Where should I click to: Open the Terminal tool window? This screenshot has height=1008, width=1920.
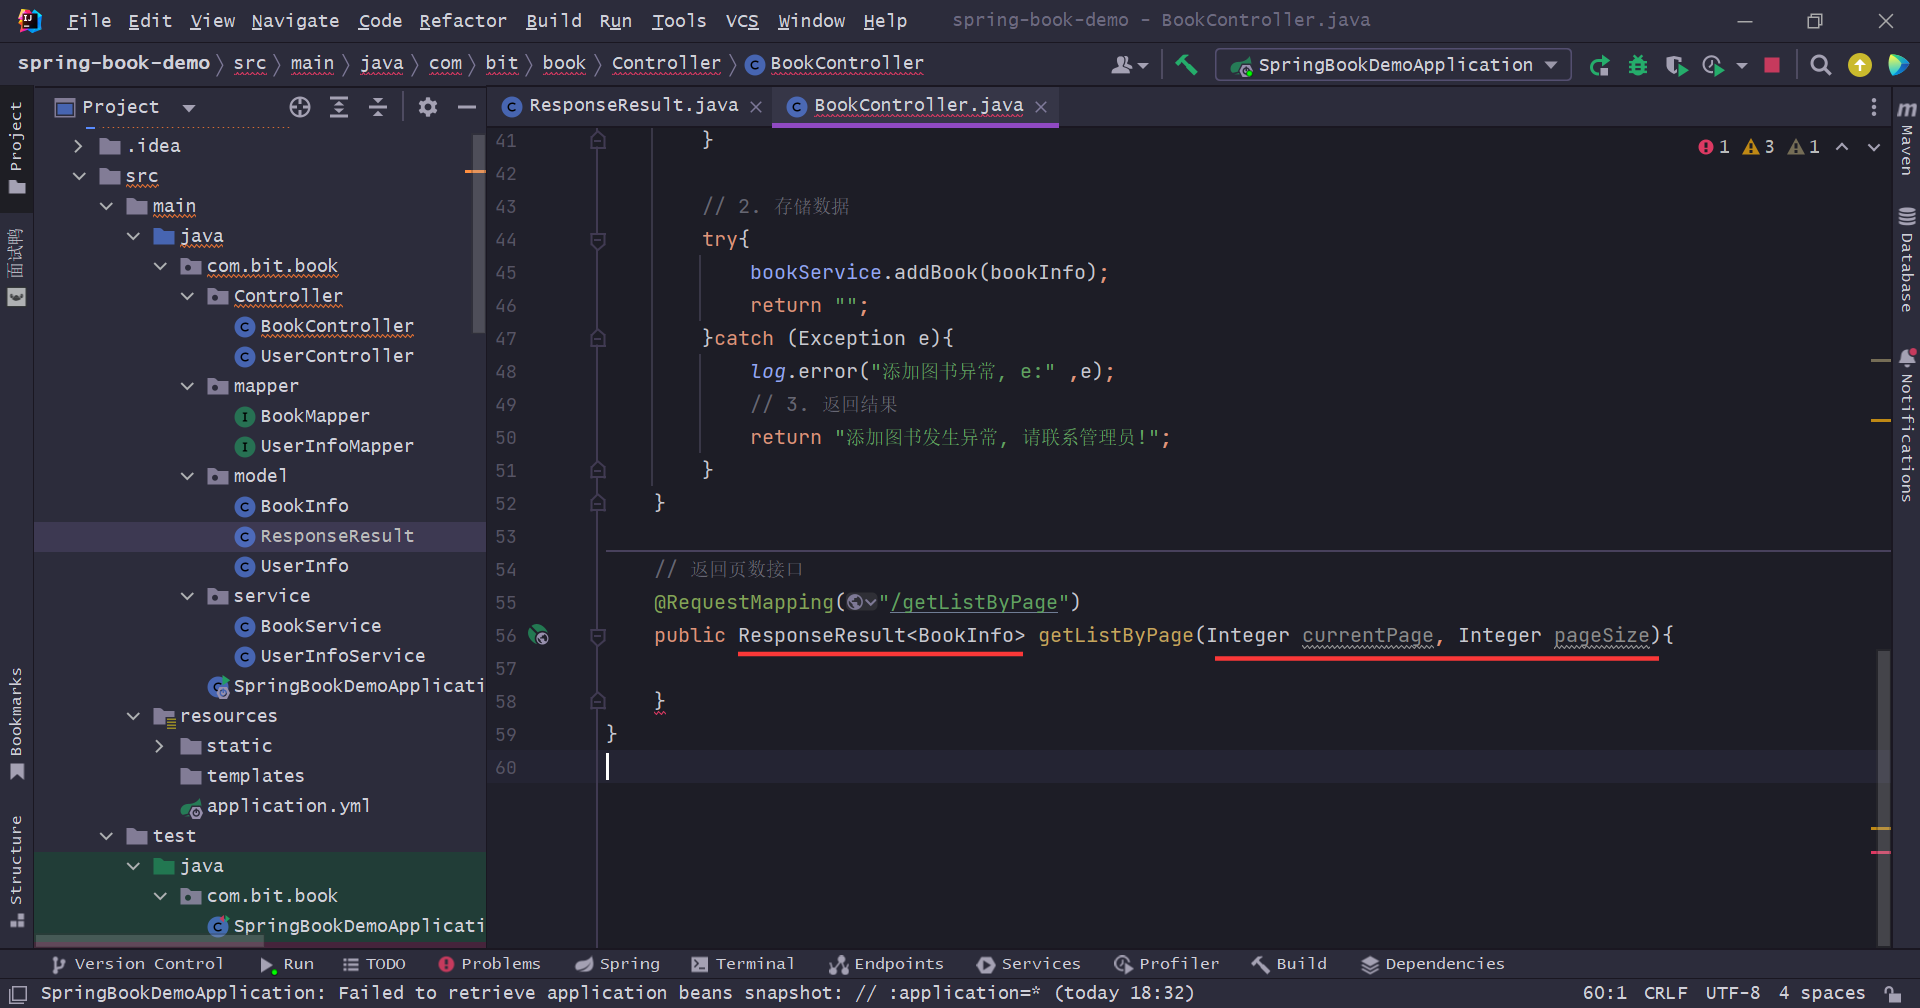click(743, 964)
